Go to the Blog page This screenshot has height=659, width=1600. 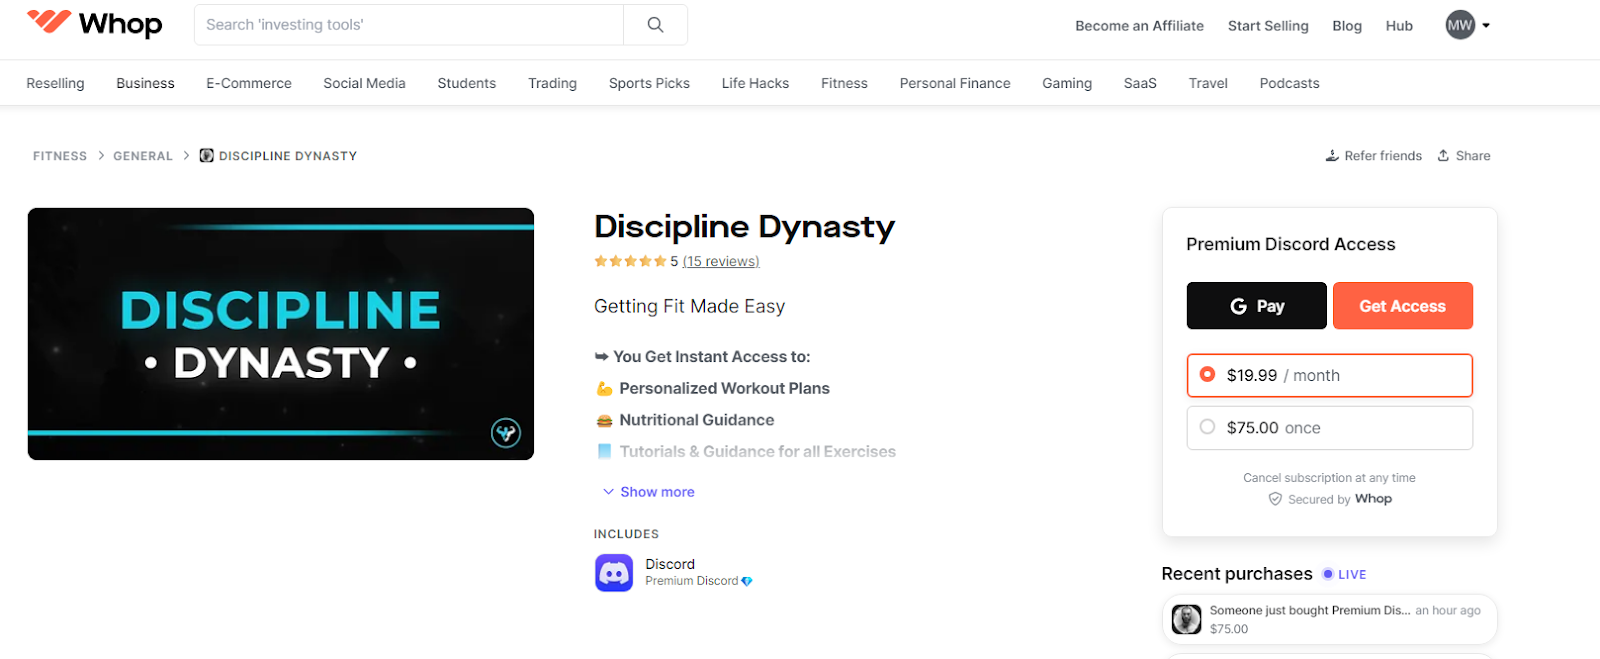1347,26
